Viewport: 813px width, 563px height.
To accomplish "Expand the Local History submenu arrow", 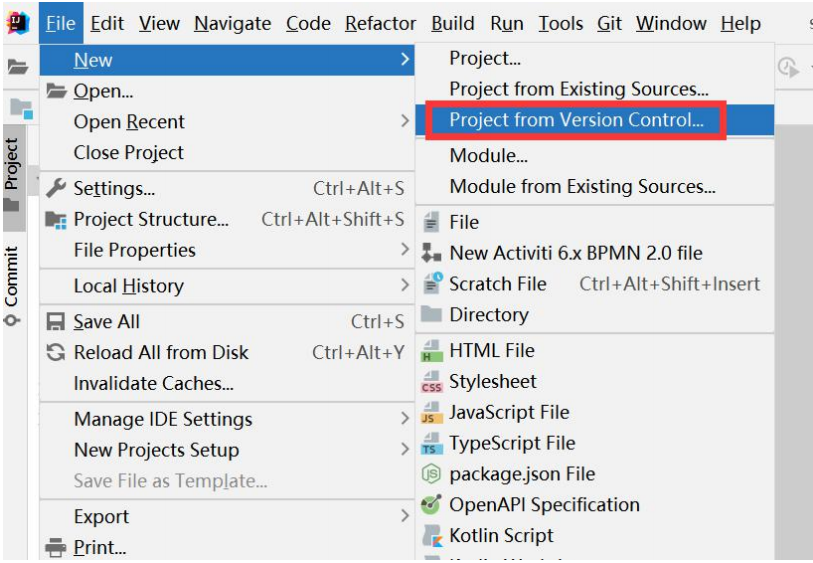I will (405, 285).
